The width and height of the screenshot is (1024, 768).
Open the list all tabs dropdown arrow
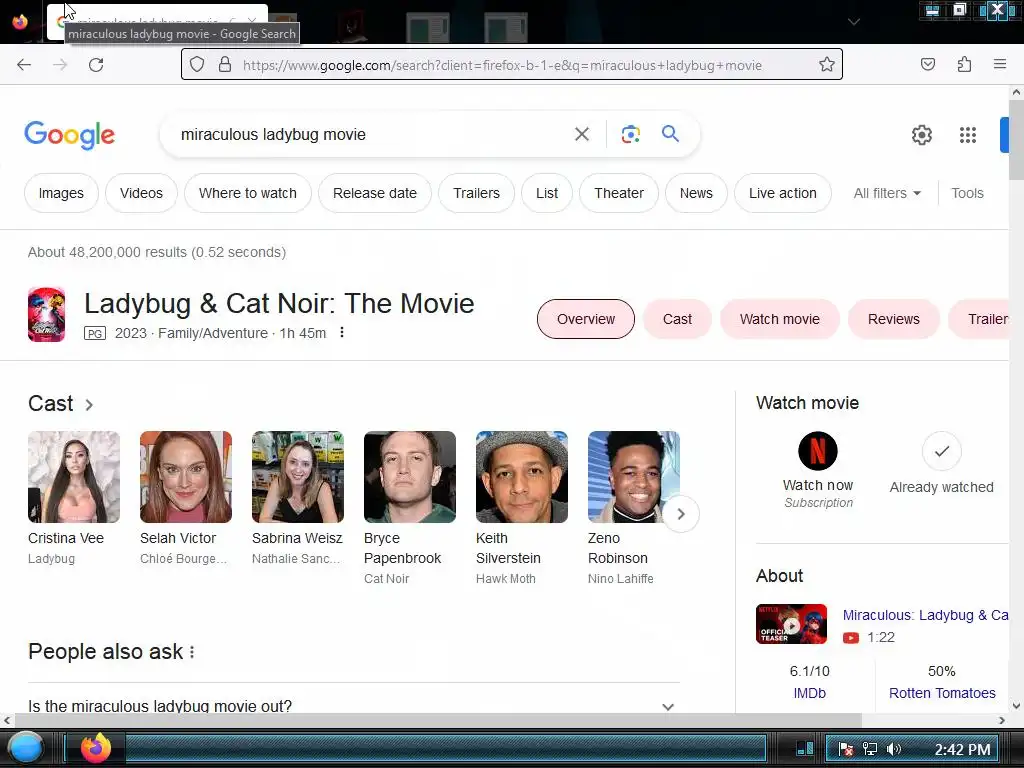coord(854,22)
